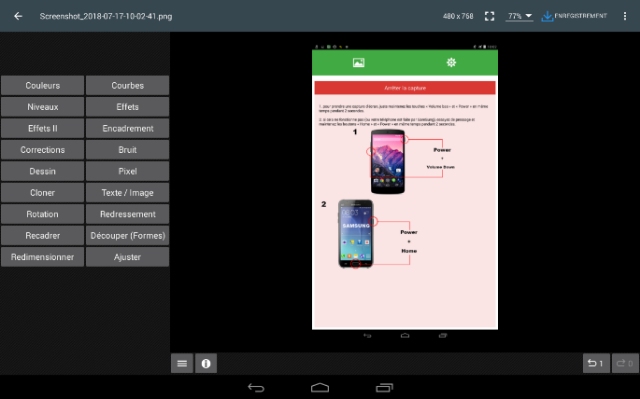Open the Niveaux adjustment
This screenshot has width=640, height=399.
42,107
